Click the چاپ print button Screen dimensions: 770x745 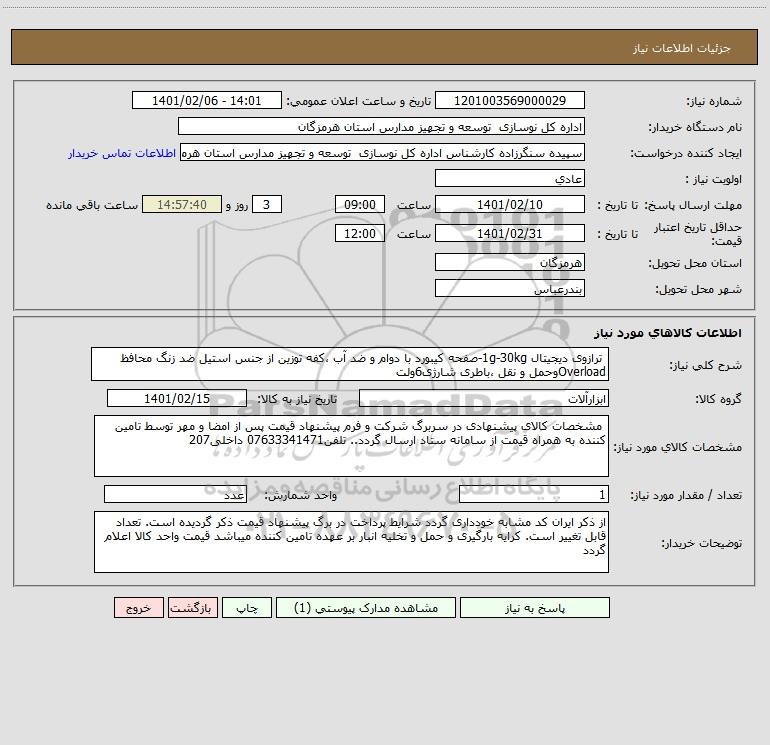tap(247, 608)
